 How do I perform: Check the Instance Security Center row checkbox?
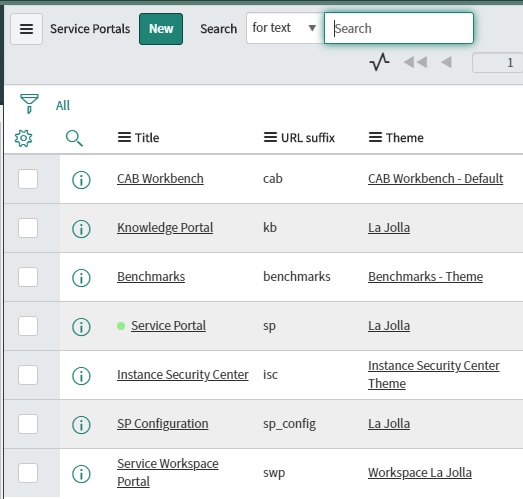coord(28,375)
